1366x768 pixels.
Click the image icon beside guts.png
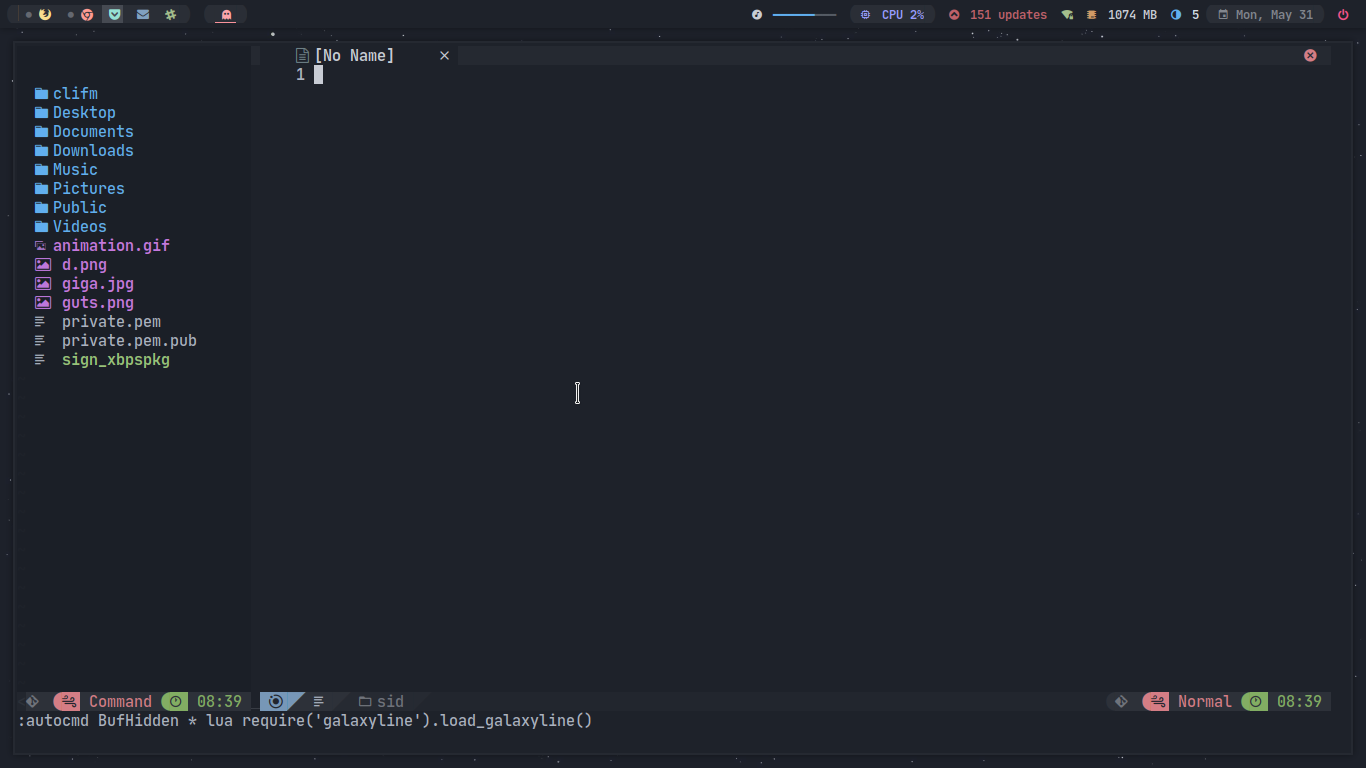(x=42, y=302)
